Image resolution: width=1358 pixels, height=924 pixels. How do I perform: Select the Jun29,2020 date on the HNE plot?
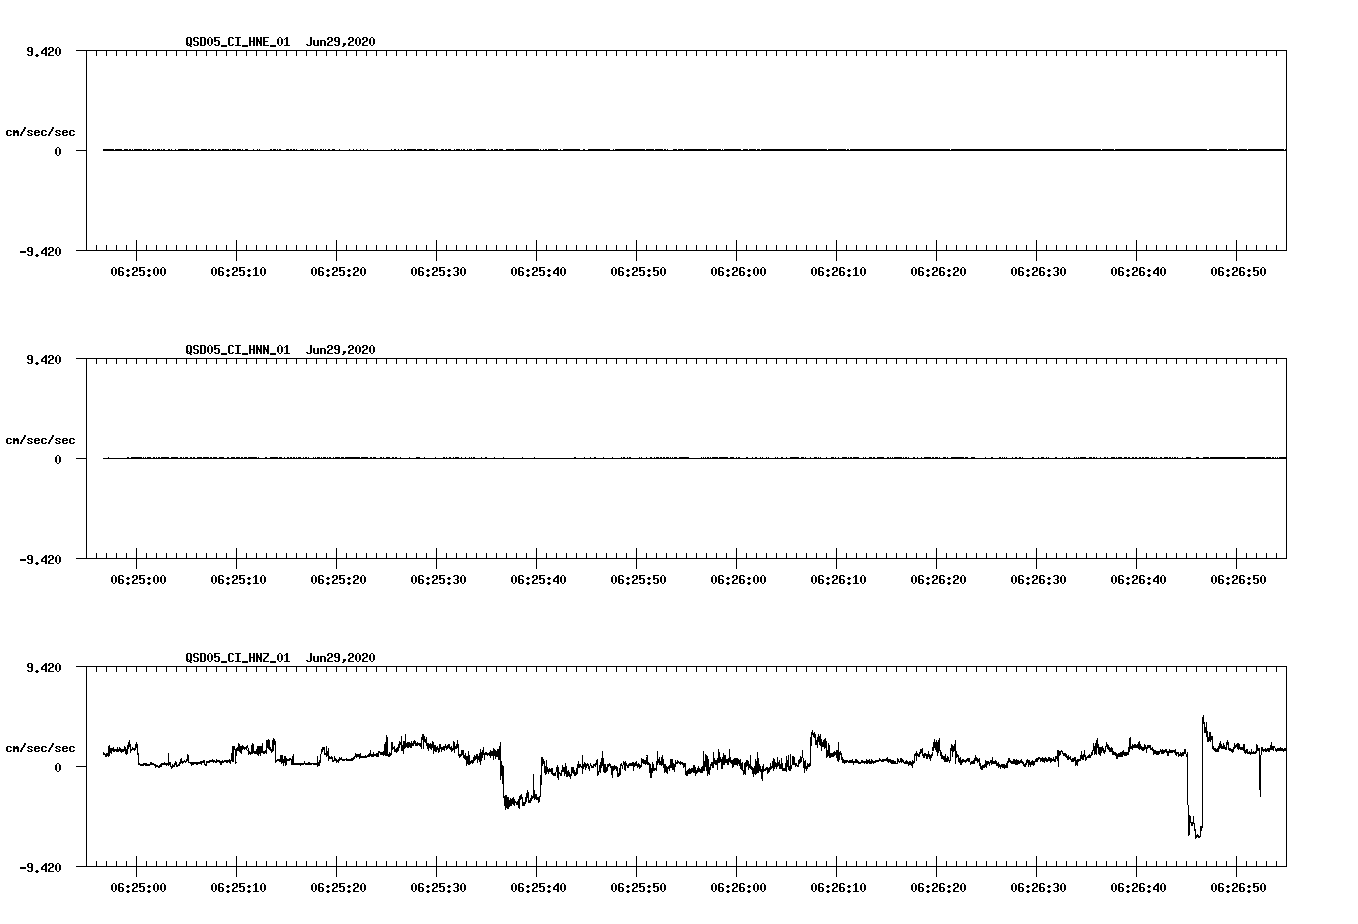[340, 42]
